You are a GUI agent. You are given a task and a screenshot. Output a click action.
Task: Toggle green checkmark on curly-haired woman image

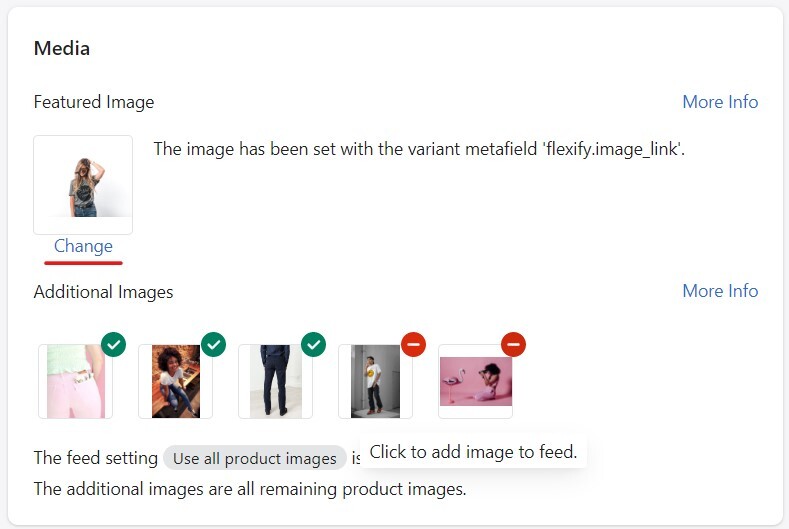214,345
